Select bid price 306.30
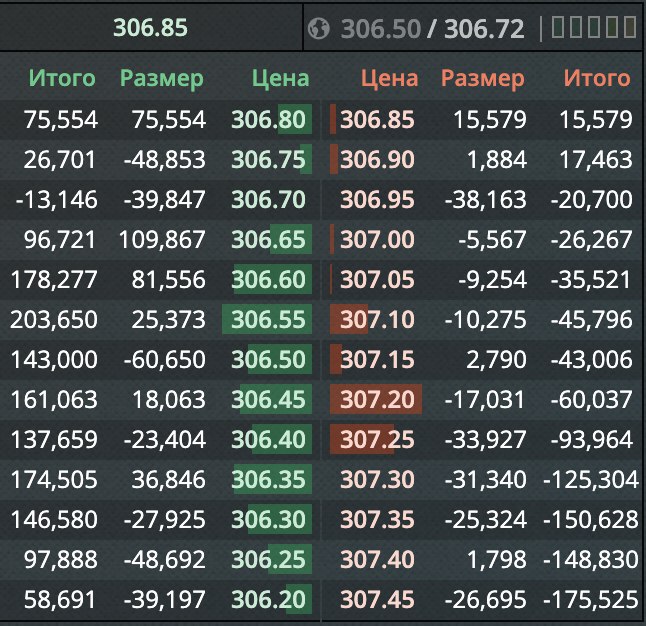 [x=268, y=519]
